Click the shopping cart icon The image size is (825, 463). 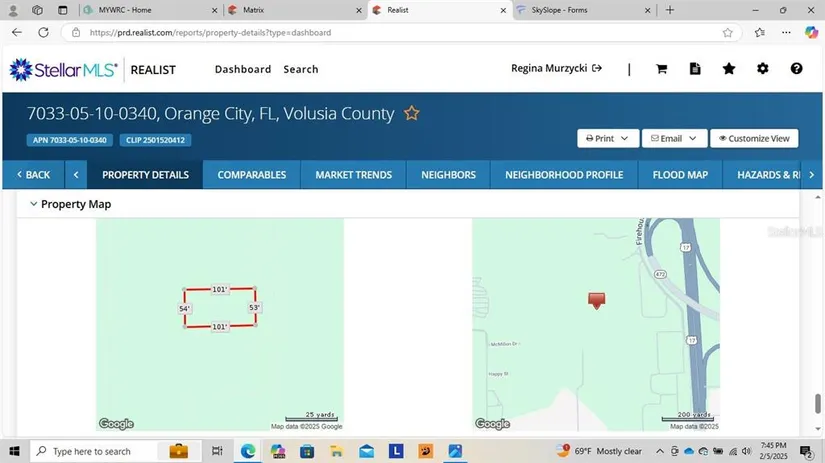661,69
